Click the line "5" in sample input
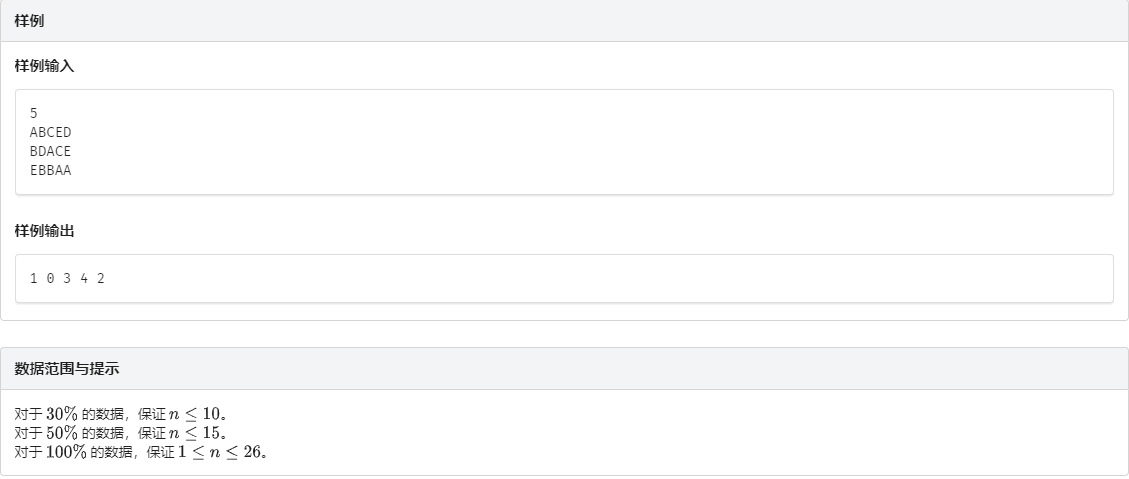The image size is (1129, 479). (34, 113)
